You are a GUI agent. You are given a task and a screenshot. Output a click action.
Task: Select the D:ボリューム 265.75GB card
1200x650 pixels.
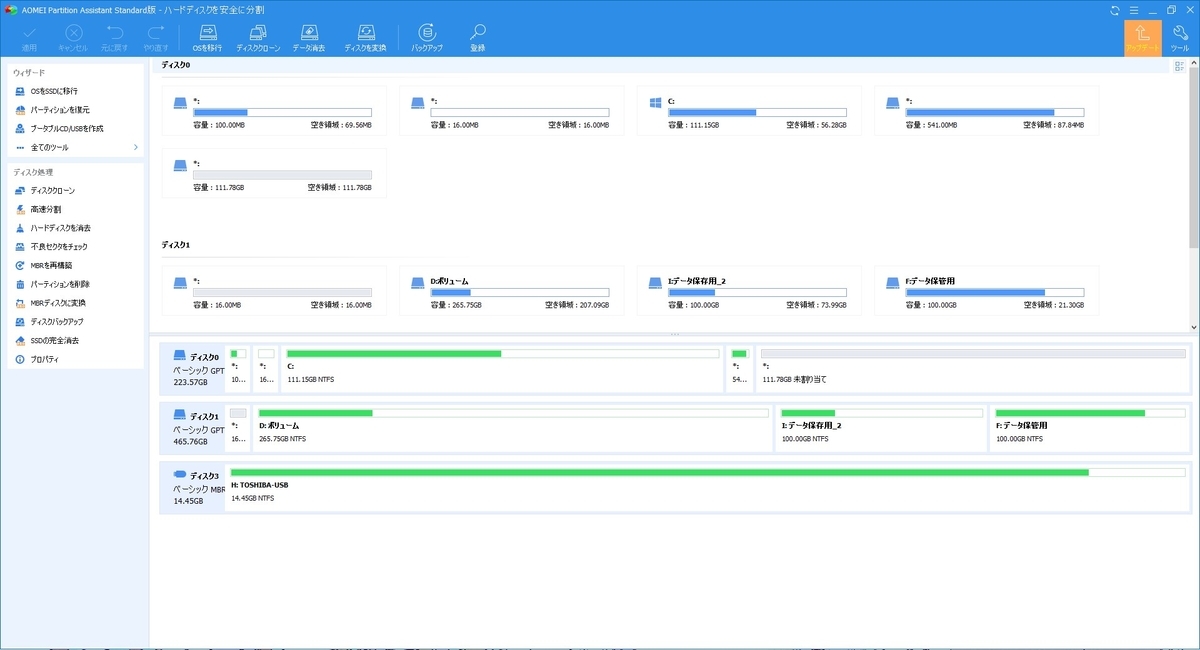click(511, 291)
